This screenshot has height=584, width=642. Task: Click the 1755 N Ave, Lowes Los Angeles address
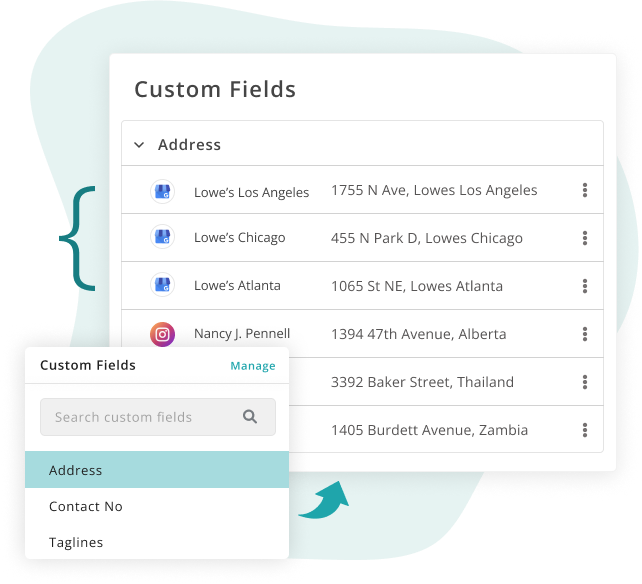[434, 190]
